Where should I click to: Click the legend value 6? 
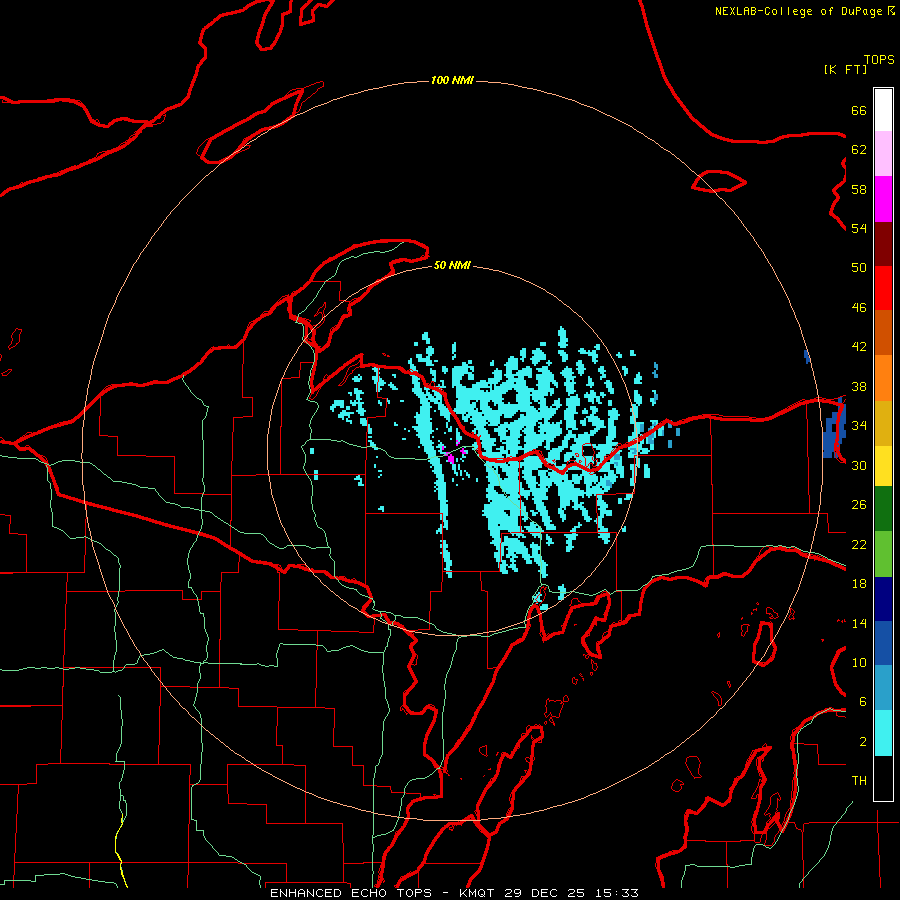863,702
